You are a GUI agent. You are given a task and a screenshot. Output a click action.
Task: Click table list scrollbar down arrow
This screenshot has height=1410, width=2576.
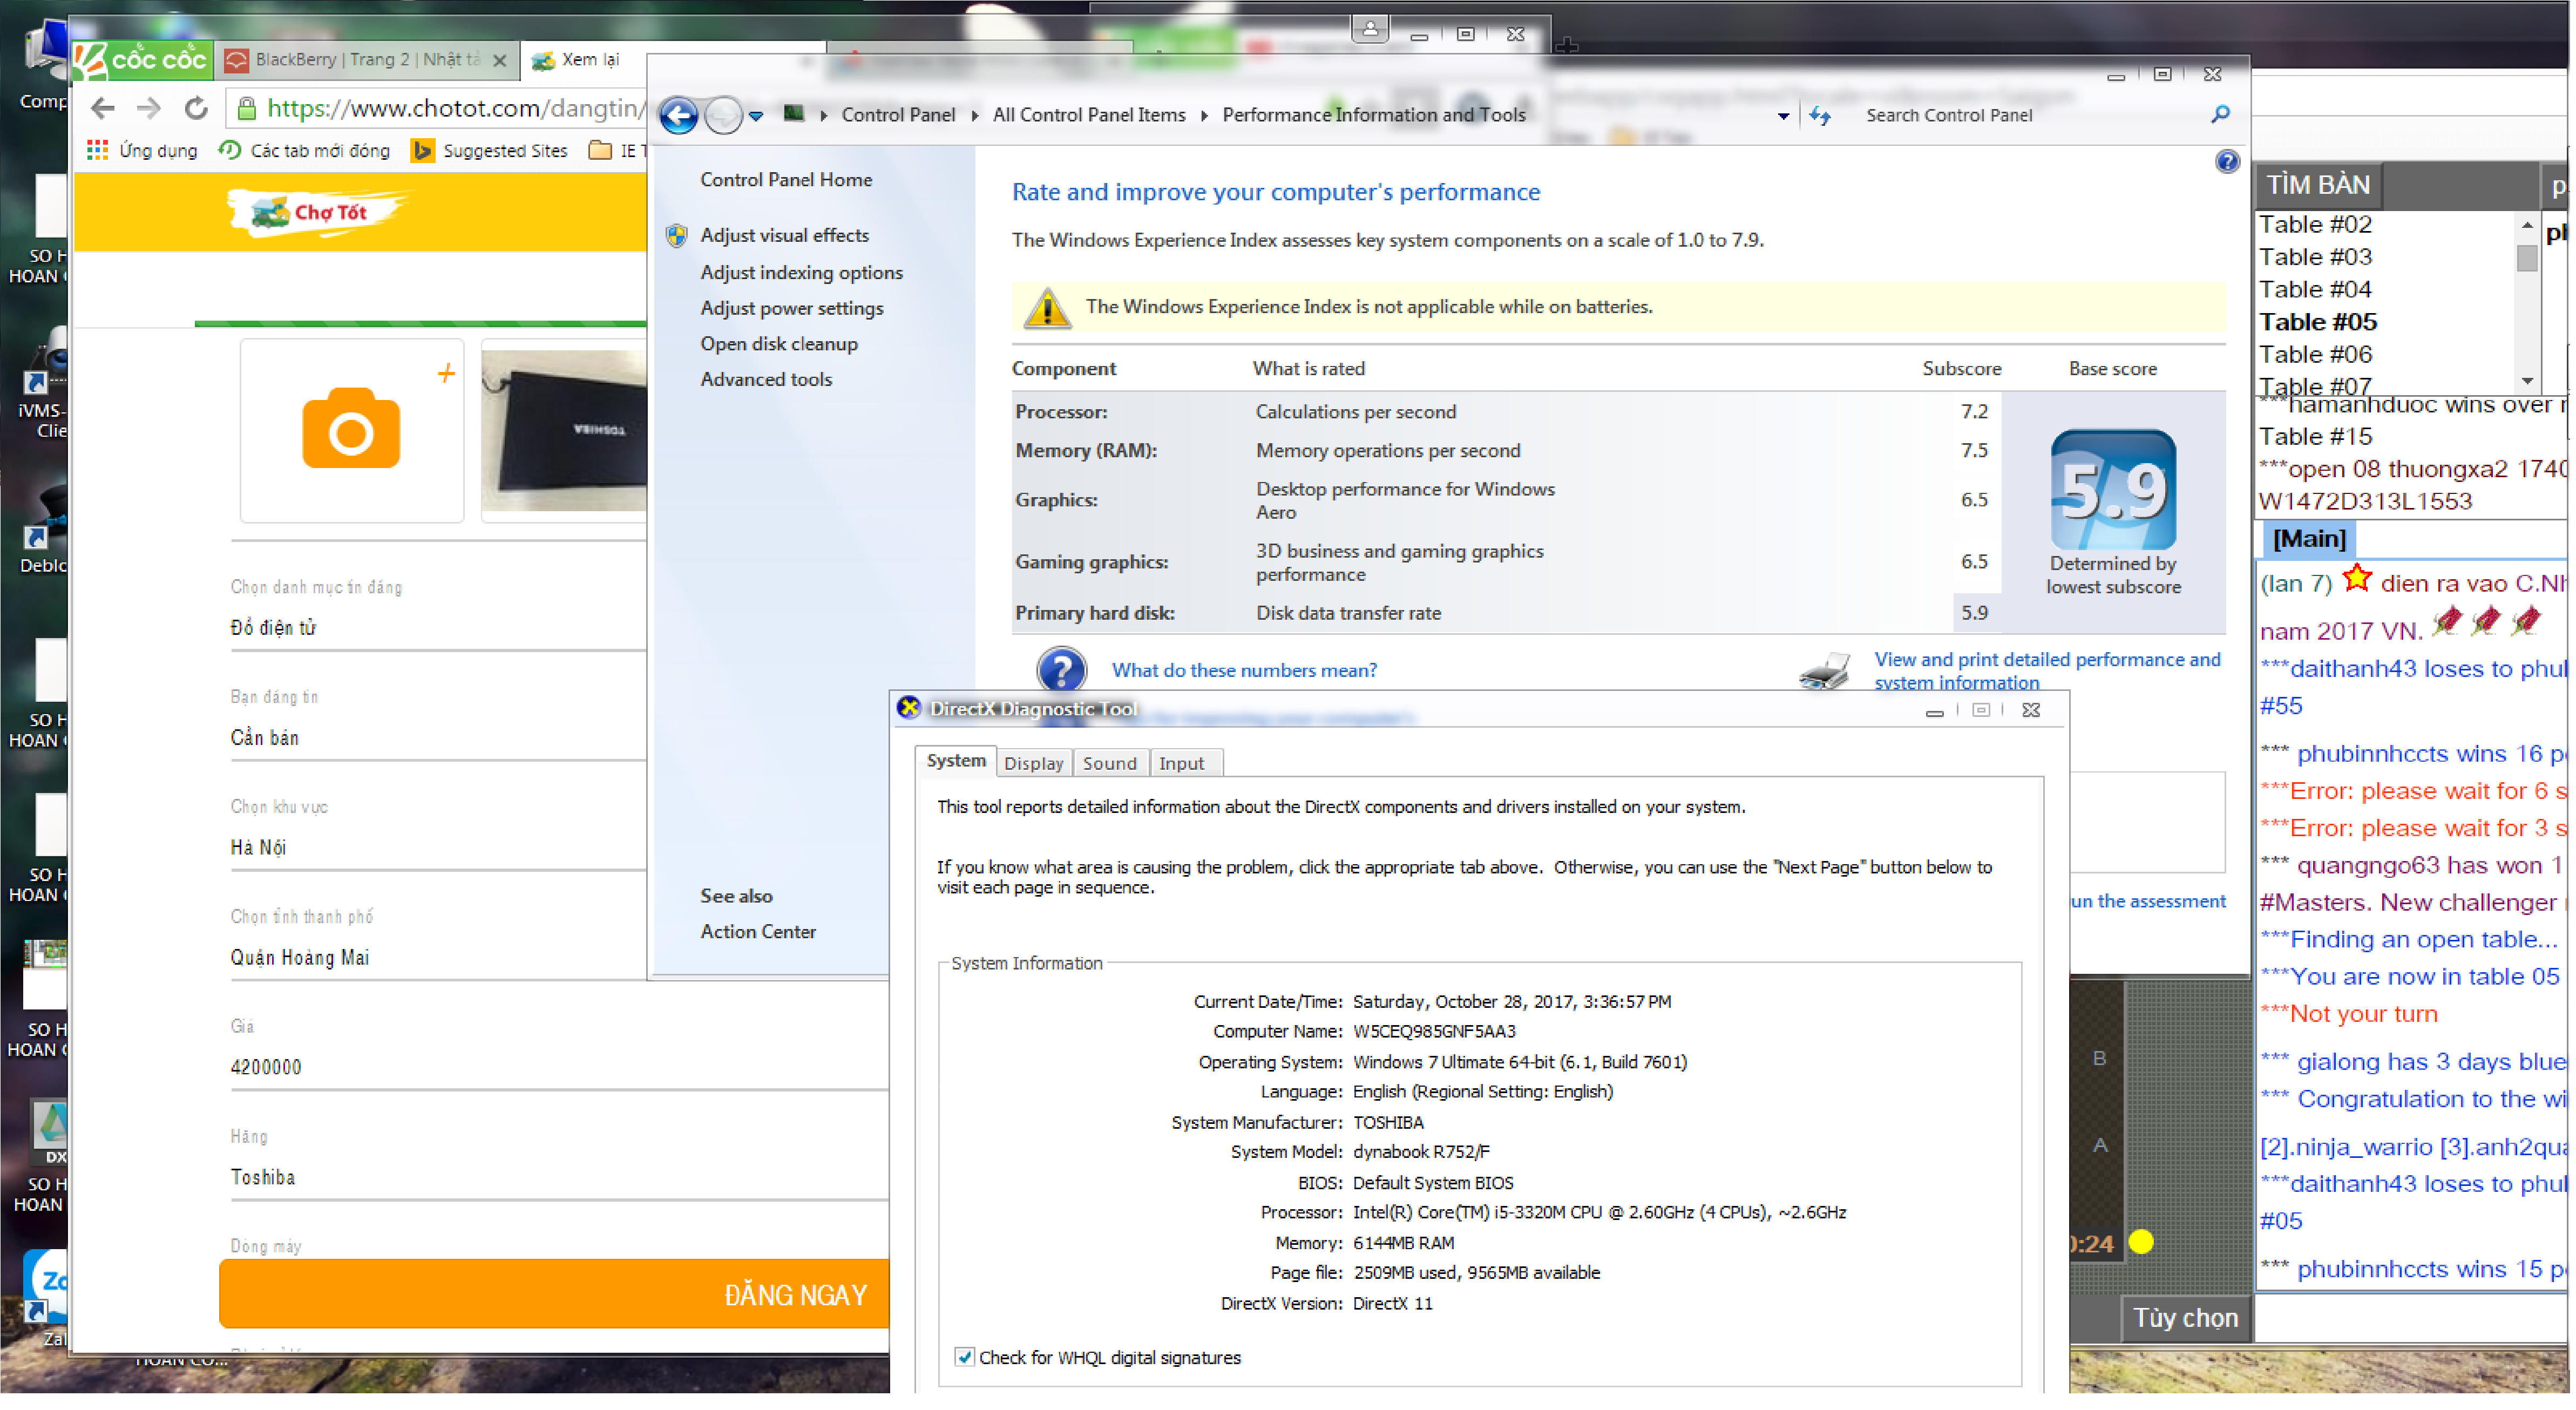2527,380
